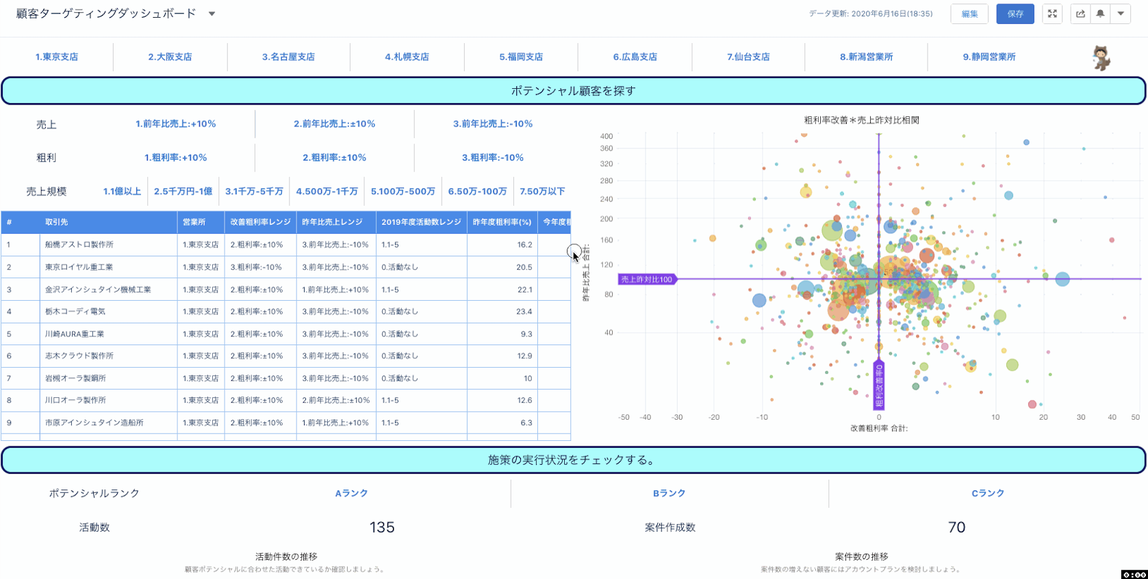1148x579 pixels.
Task: Click the 営業所 column header
Action: [201, 223]
